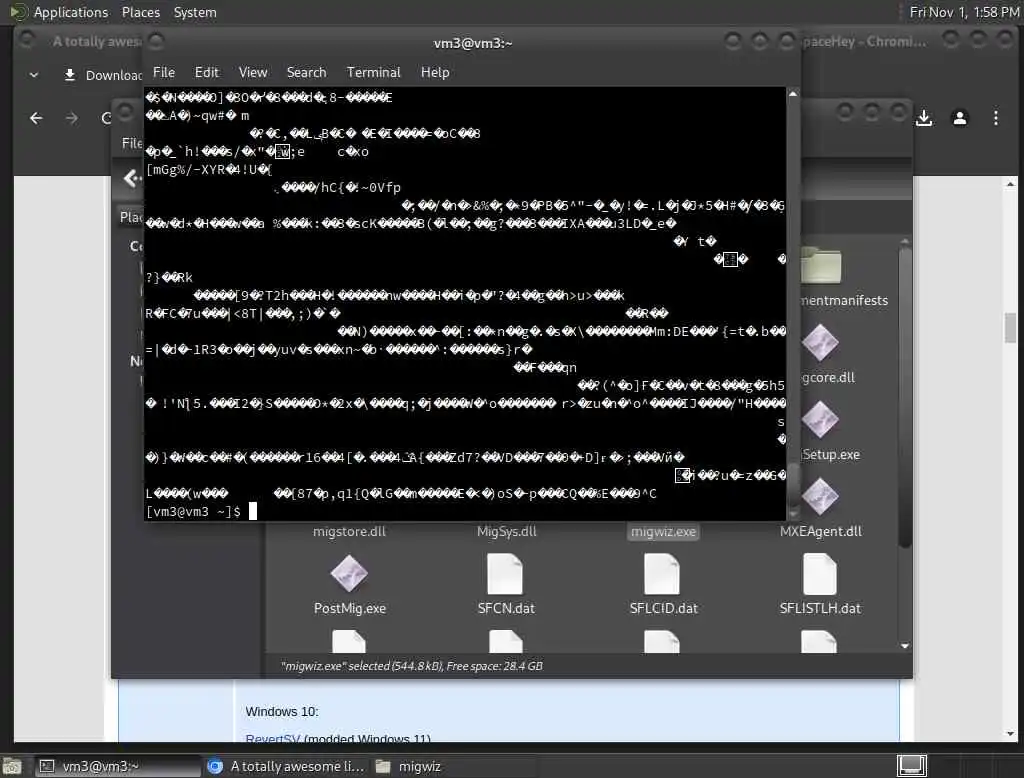Click the MigSys.dll file label

tap(507, 532)
